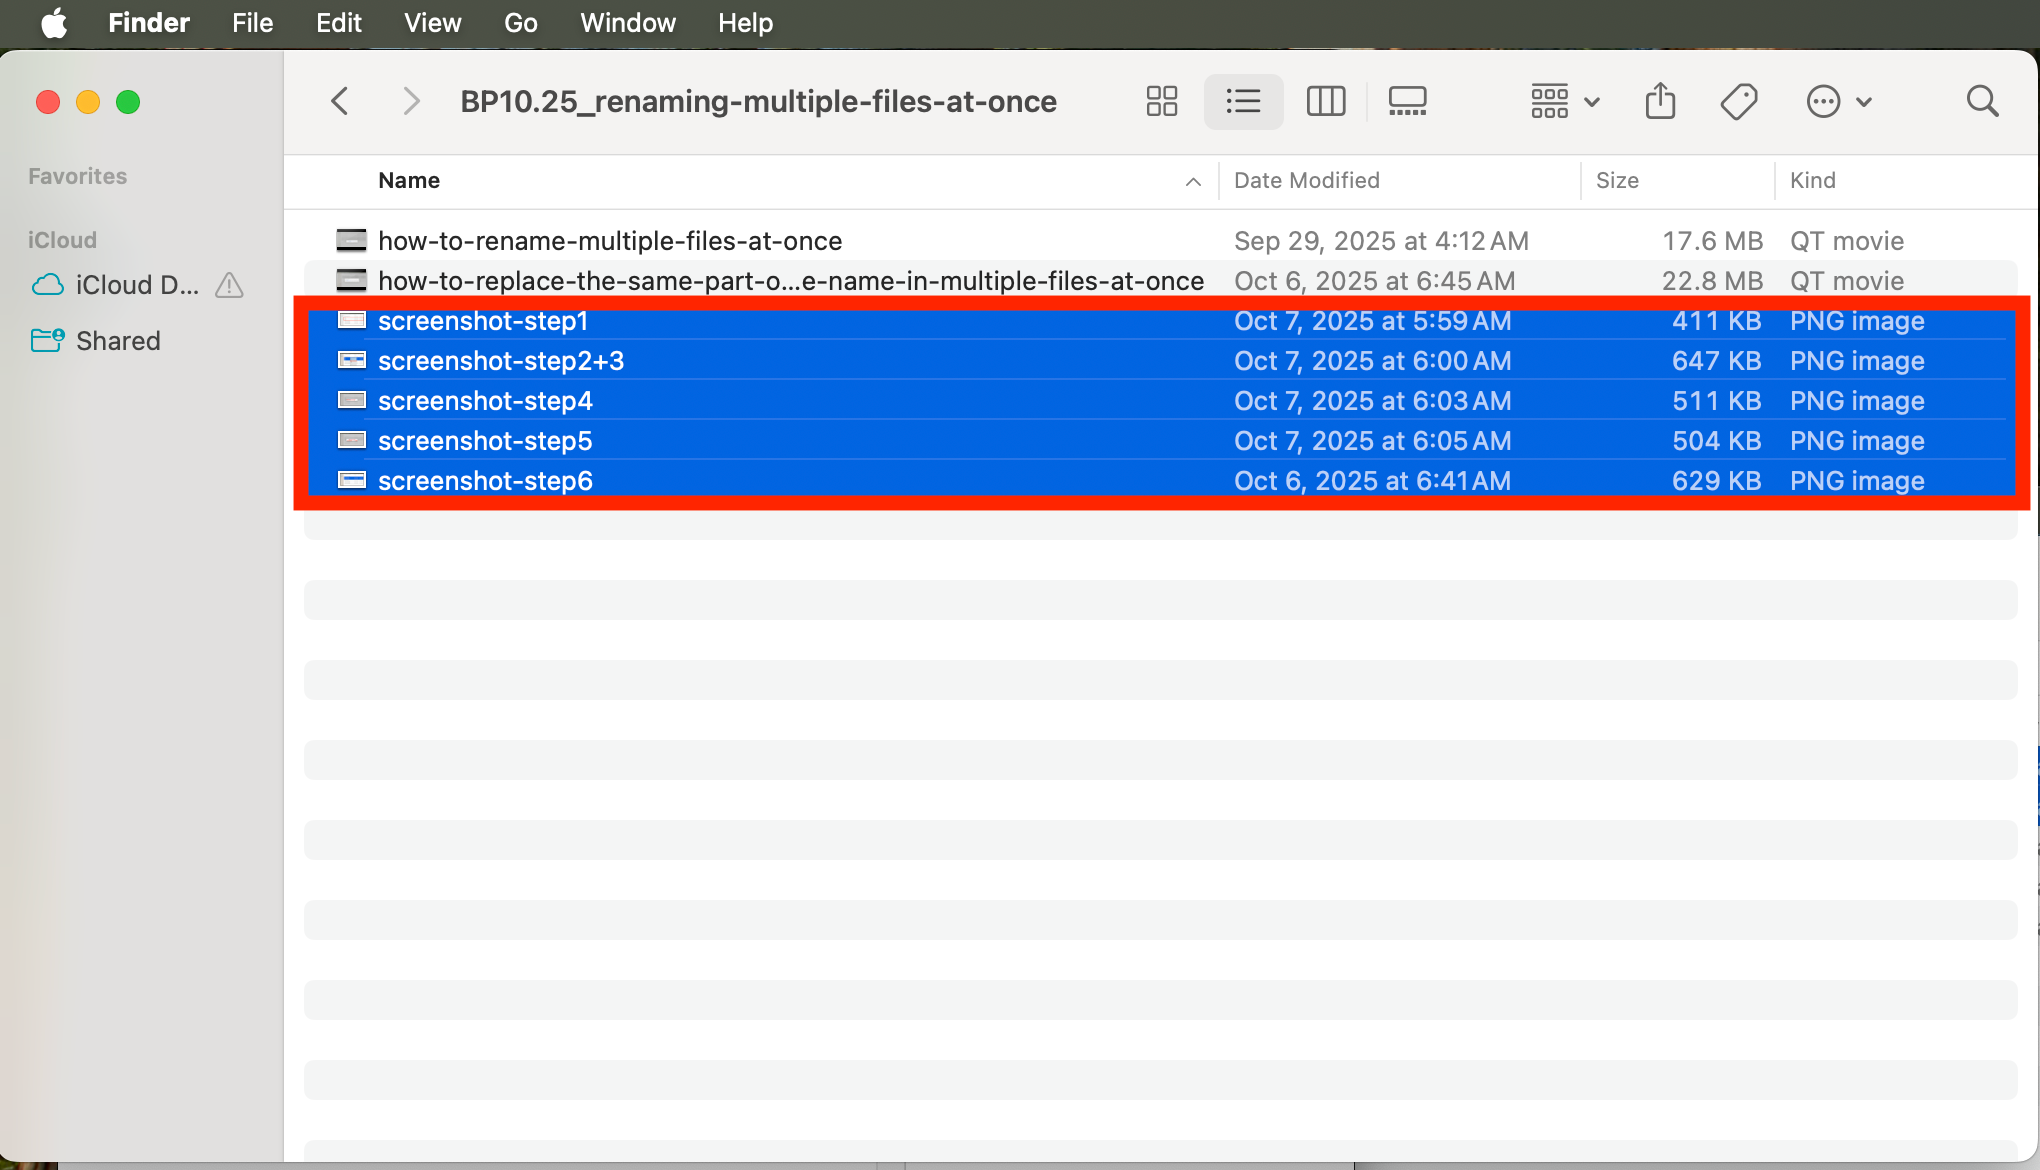Click the iCloud Drive warning indicator
The width and height of the screenshot is (2040, 1170).
point(228,286)
